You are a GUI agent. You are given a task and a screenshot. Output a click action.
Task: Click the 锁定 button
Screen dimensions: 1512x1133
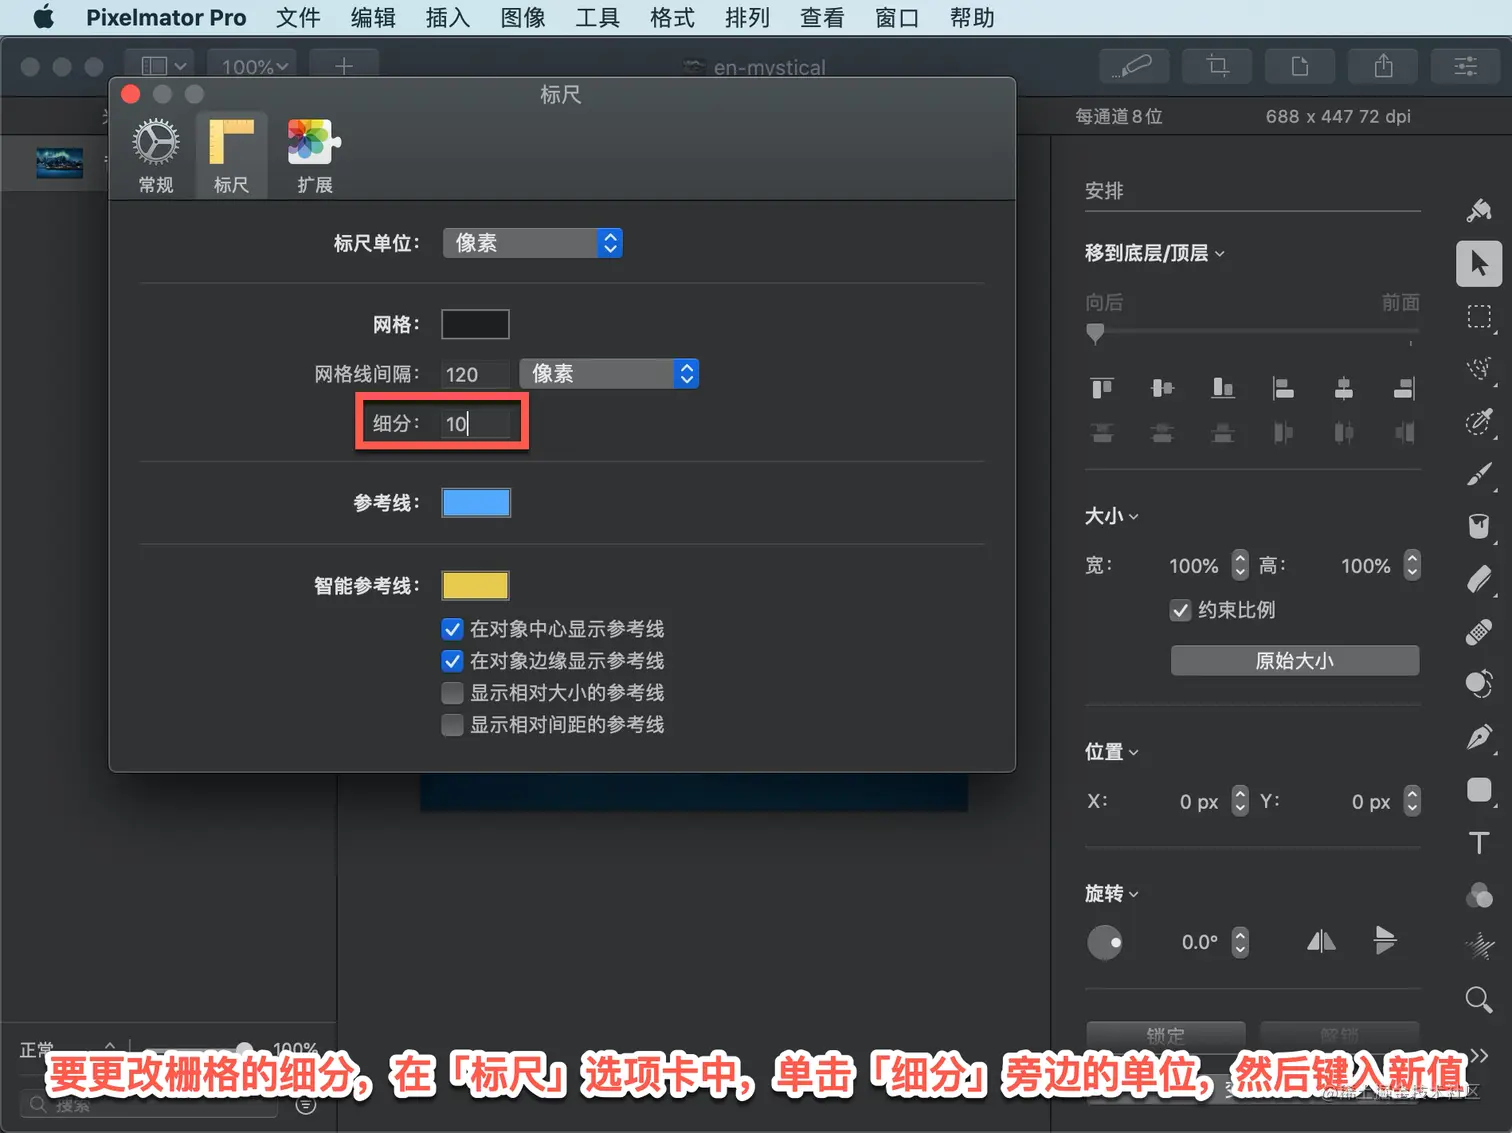[x=1166, y=1035]
